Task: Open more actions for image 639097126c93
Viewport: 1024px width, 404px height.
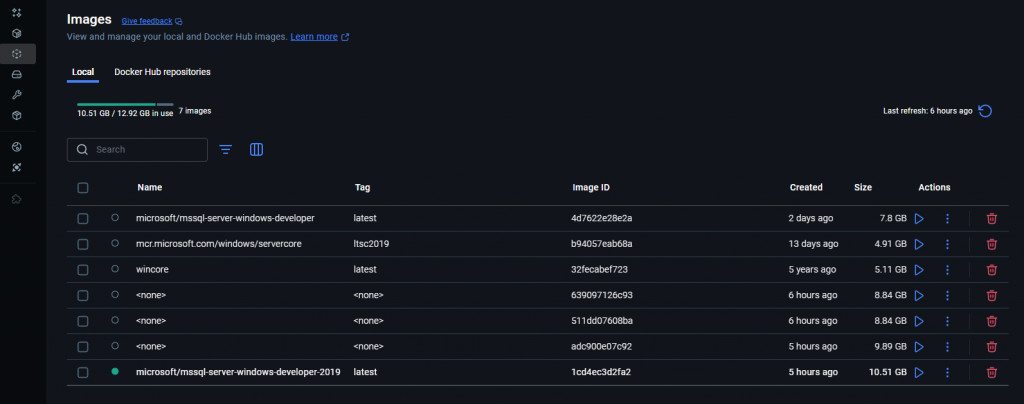Action: point(948,296)
